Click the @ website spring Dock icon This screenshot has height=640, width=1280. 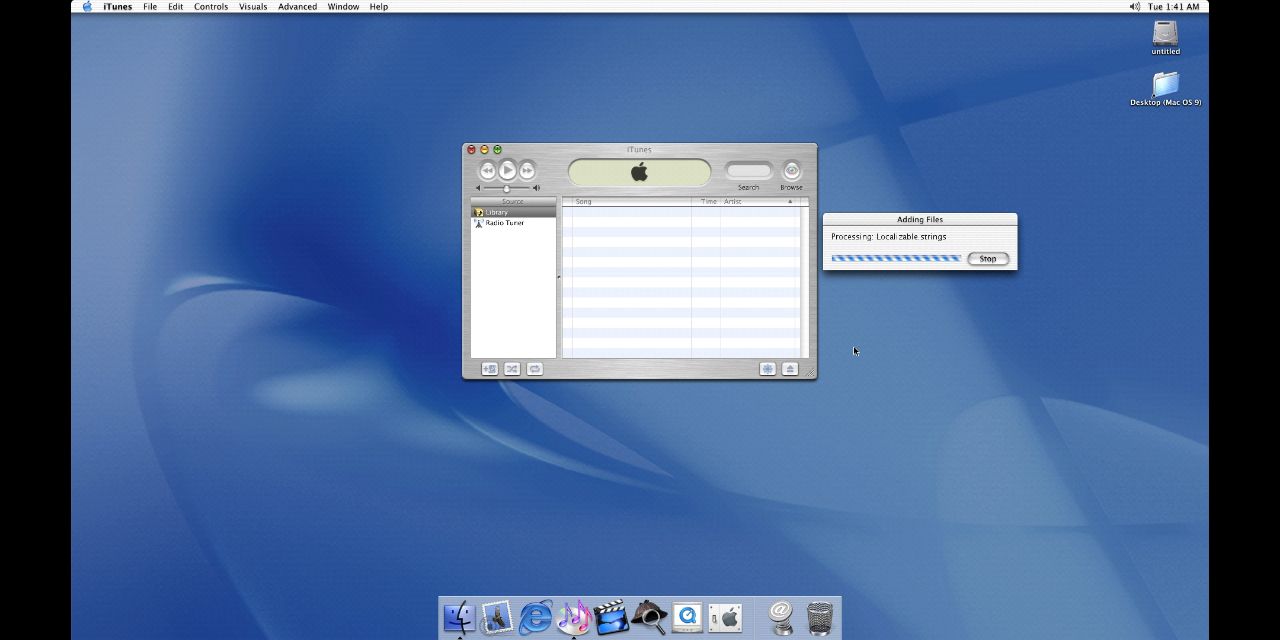click(x=782, y=617)
